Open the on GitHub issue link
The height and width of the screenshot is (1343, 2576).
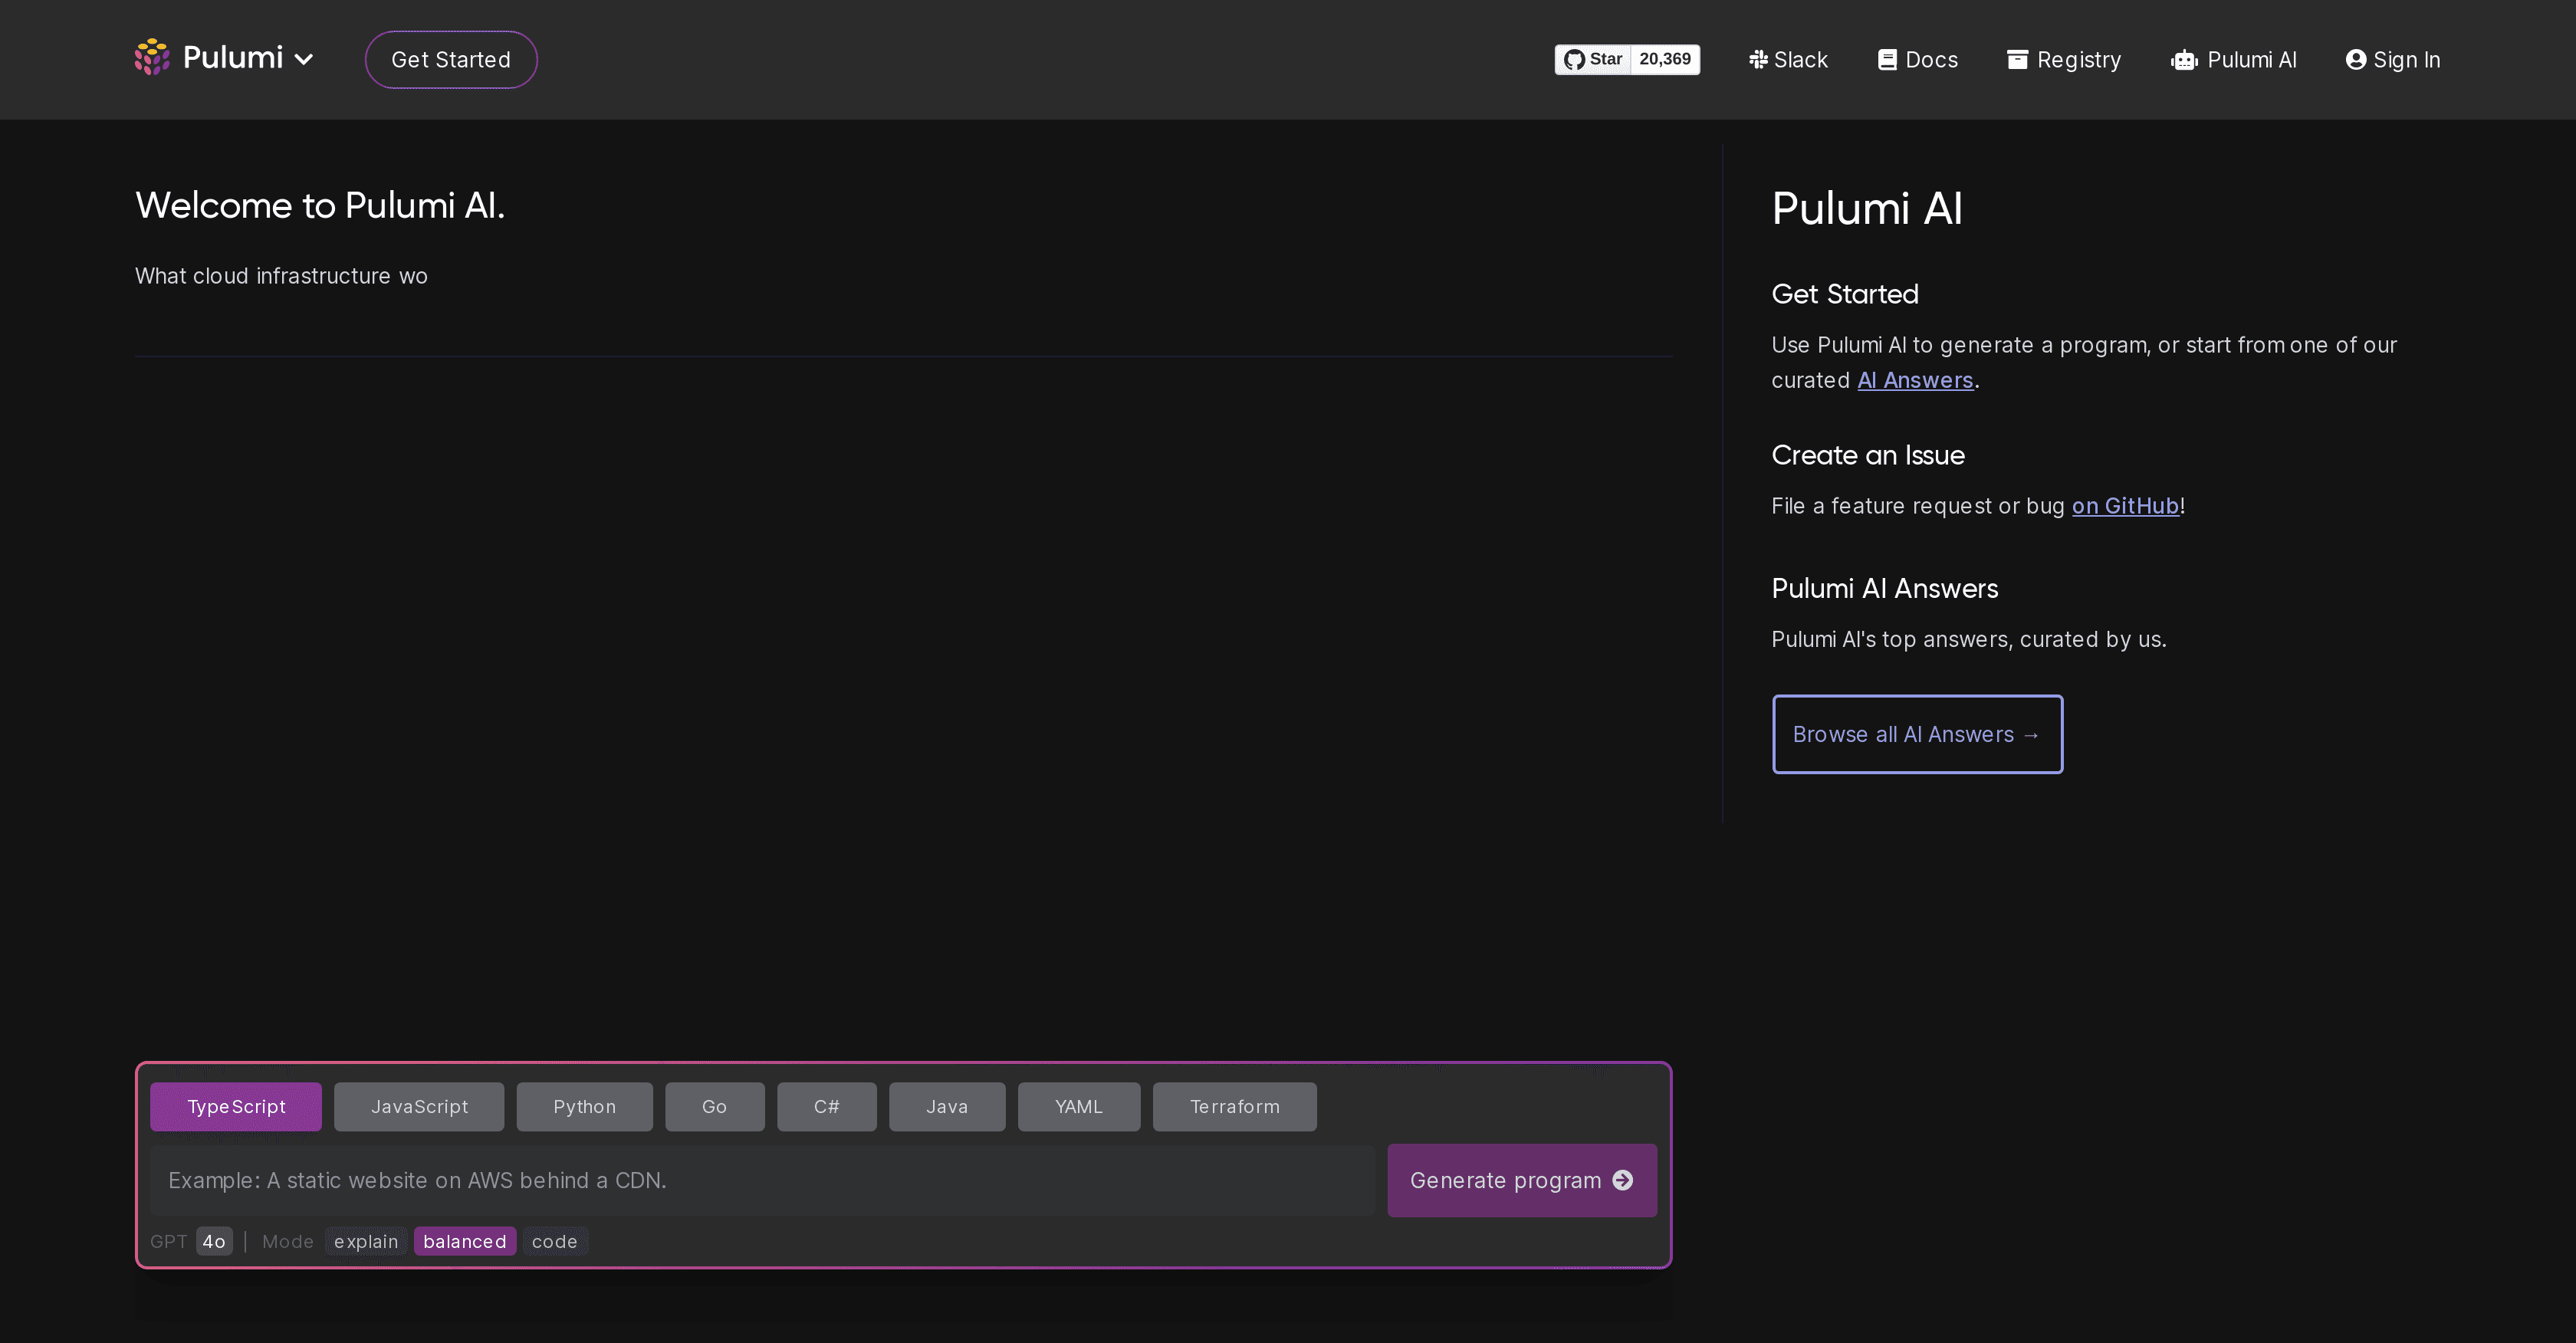click(x=2125, y=505)
